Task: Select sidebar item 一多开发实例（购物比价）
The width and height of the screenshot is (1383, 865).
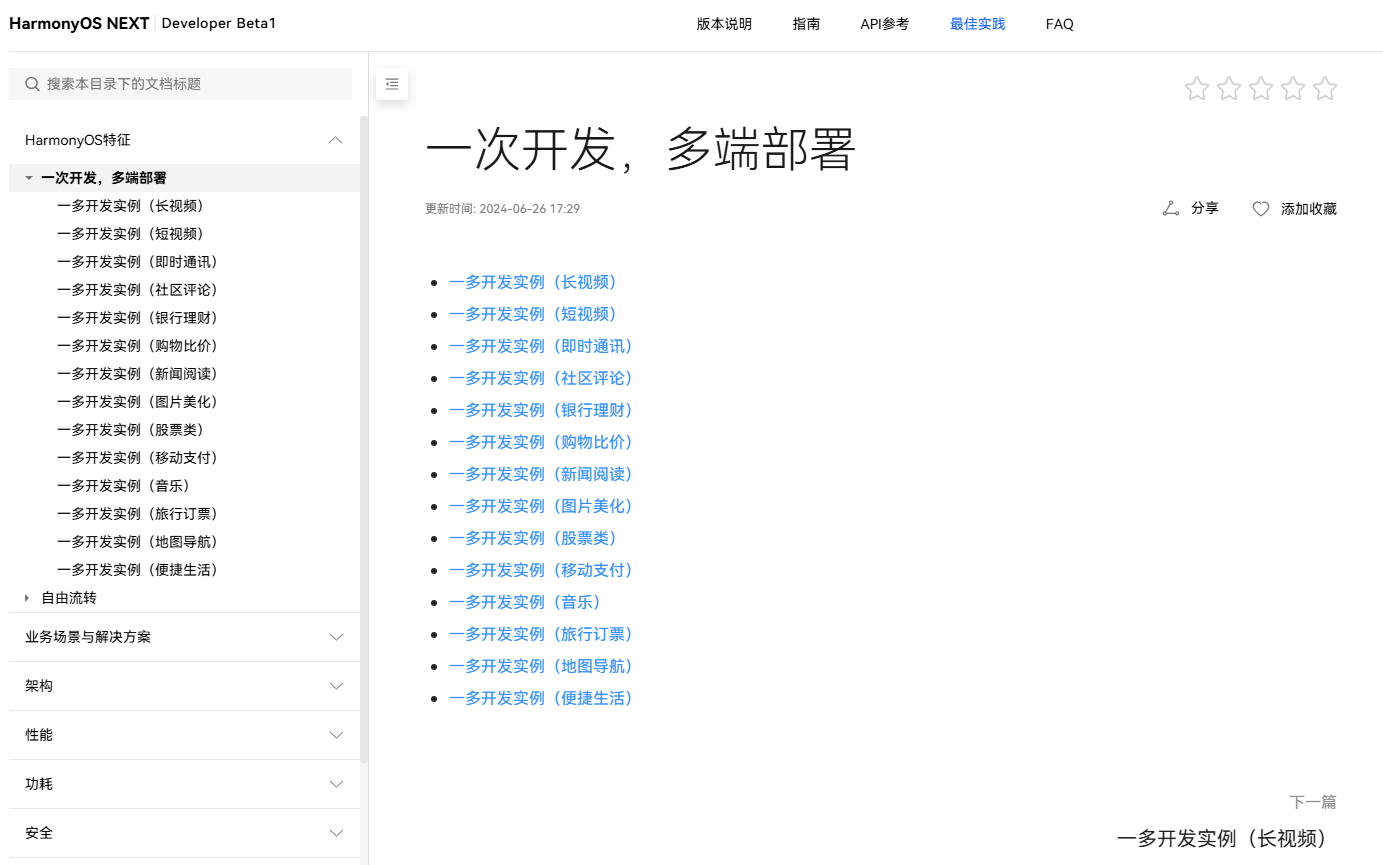Action: coord(141,346)
